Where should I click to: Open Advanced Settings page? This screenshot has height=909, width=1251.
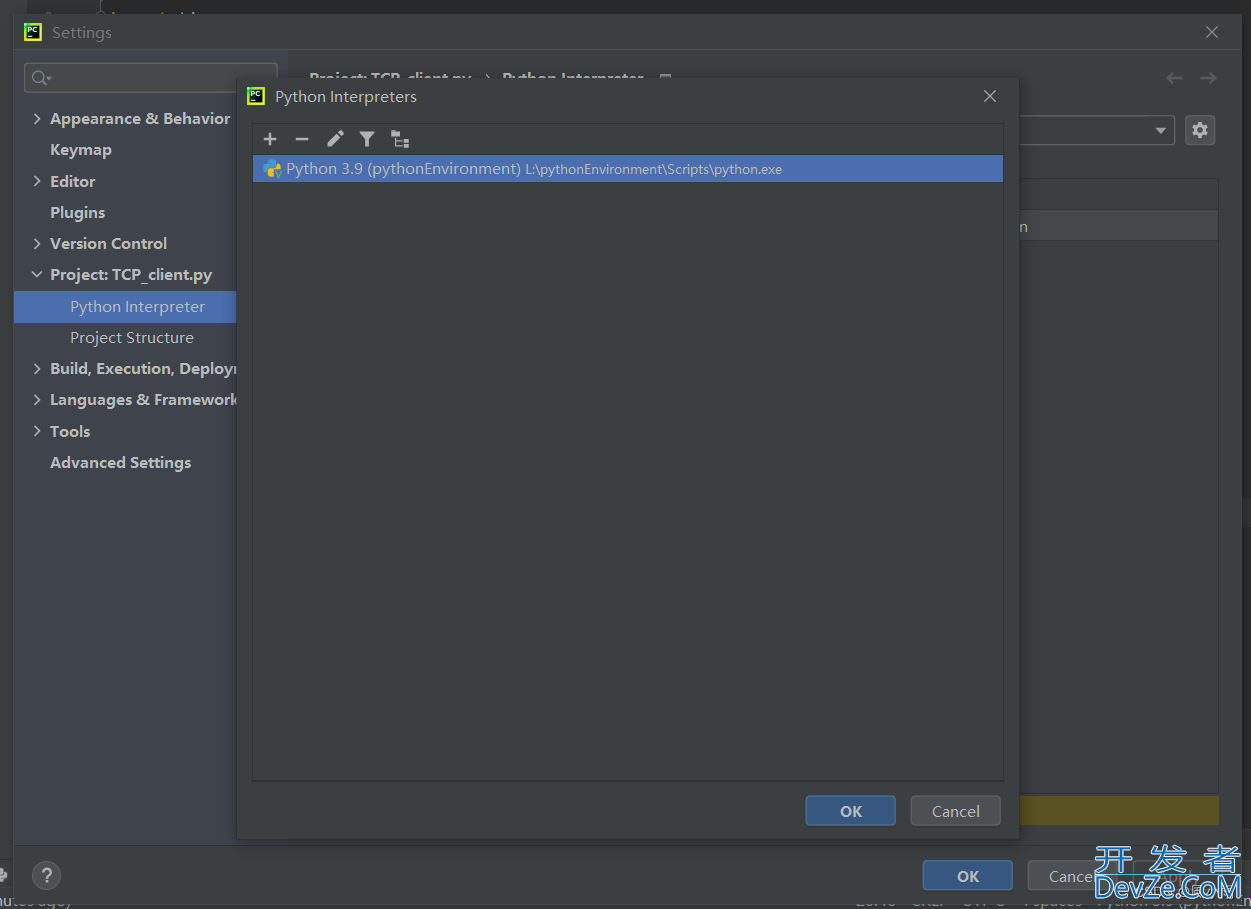click(x=121, y=463)
